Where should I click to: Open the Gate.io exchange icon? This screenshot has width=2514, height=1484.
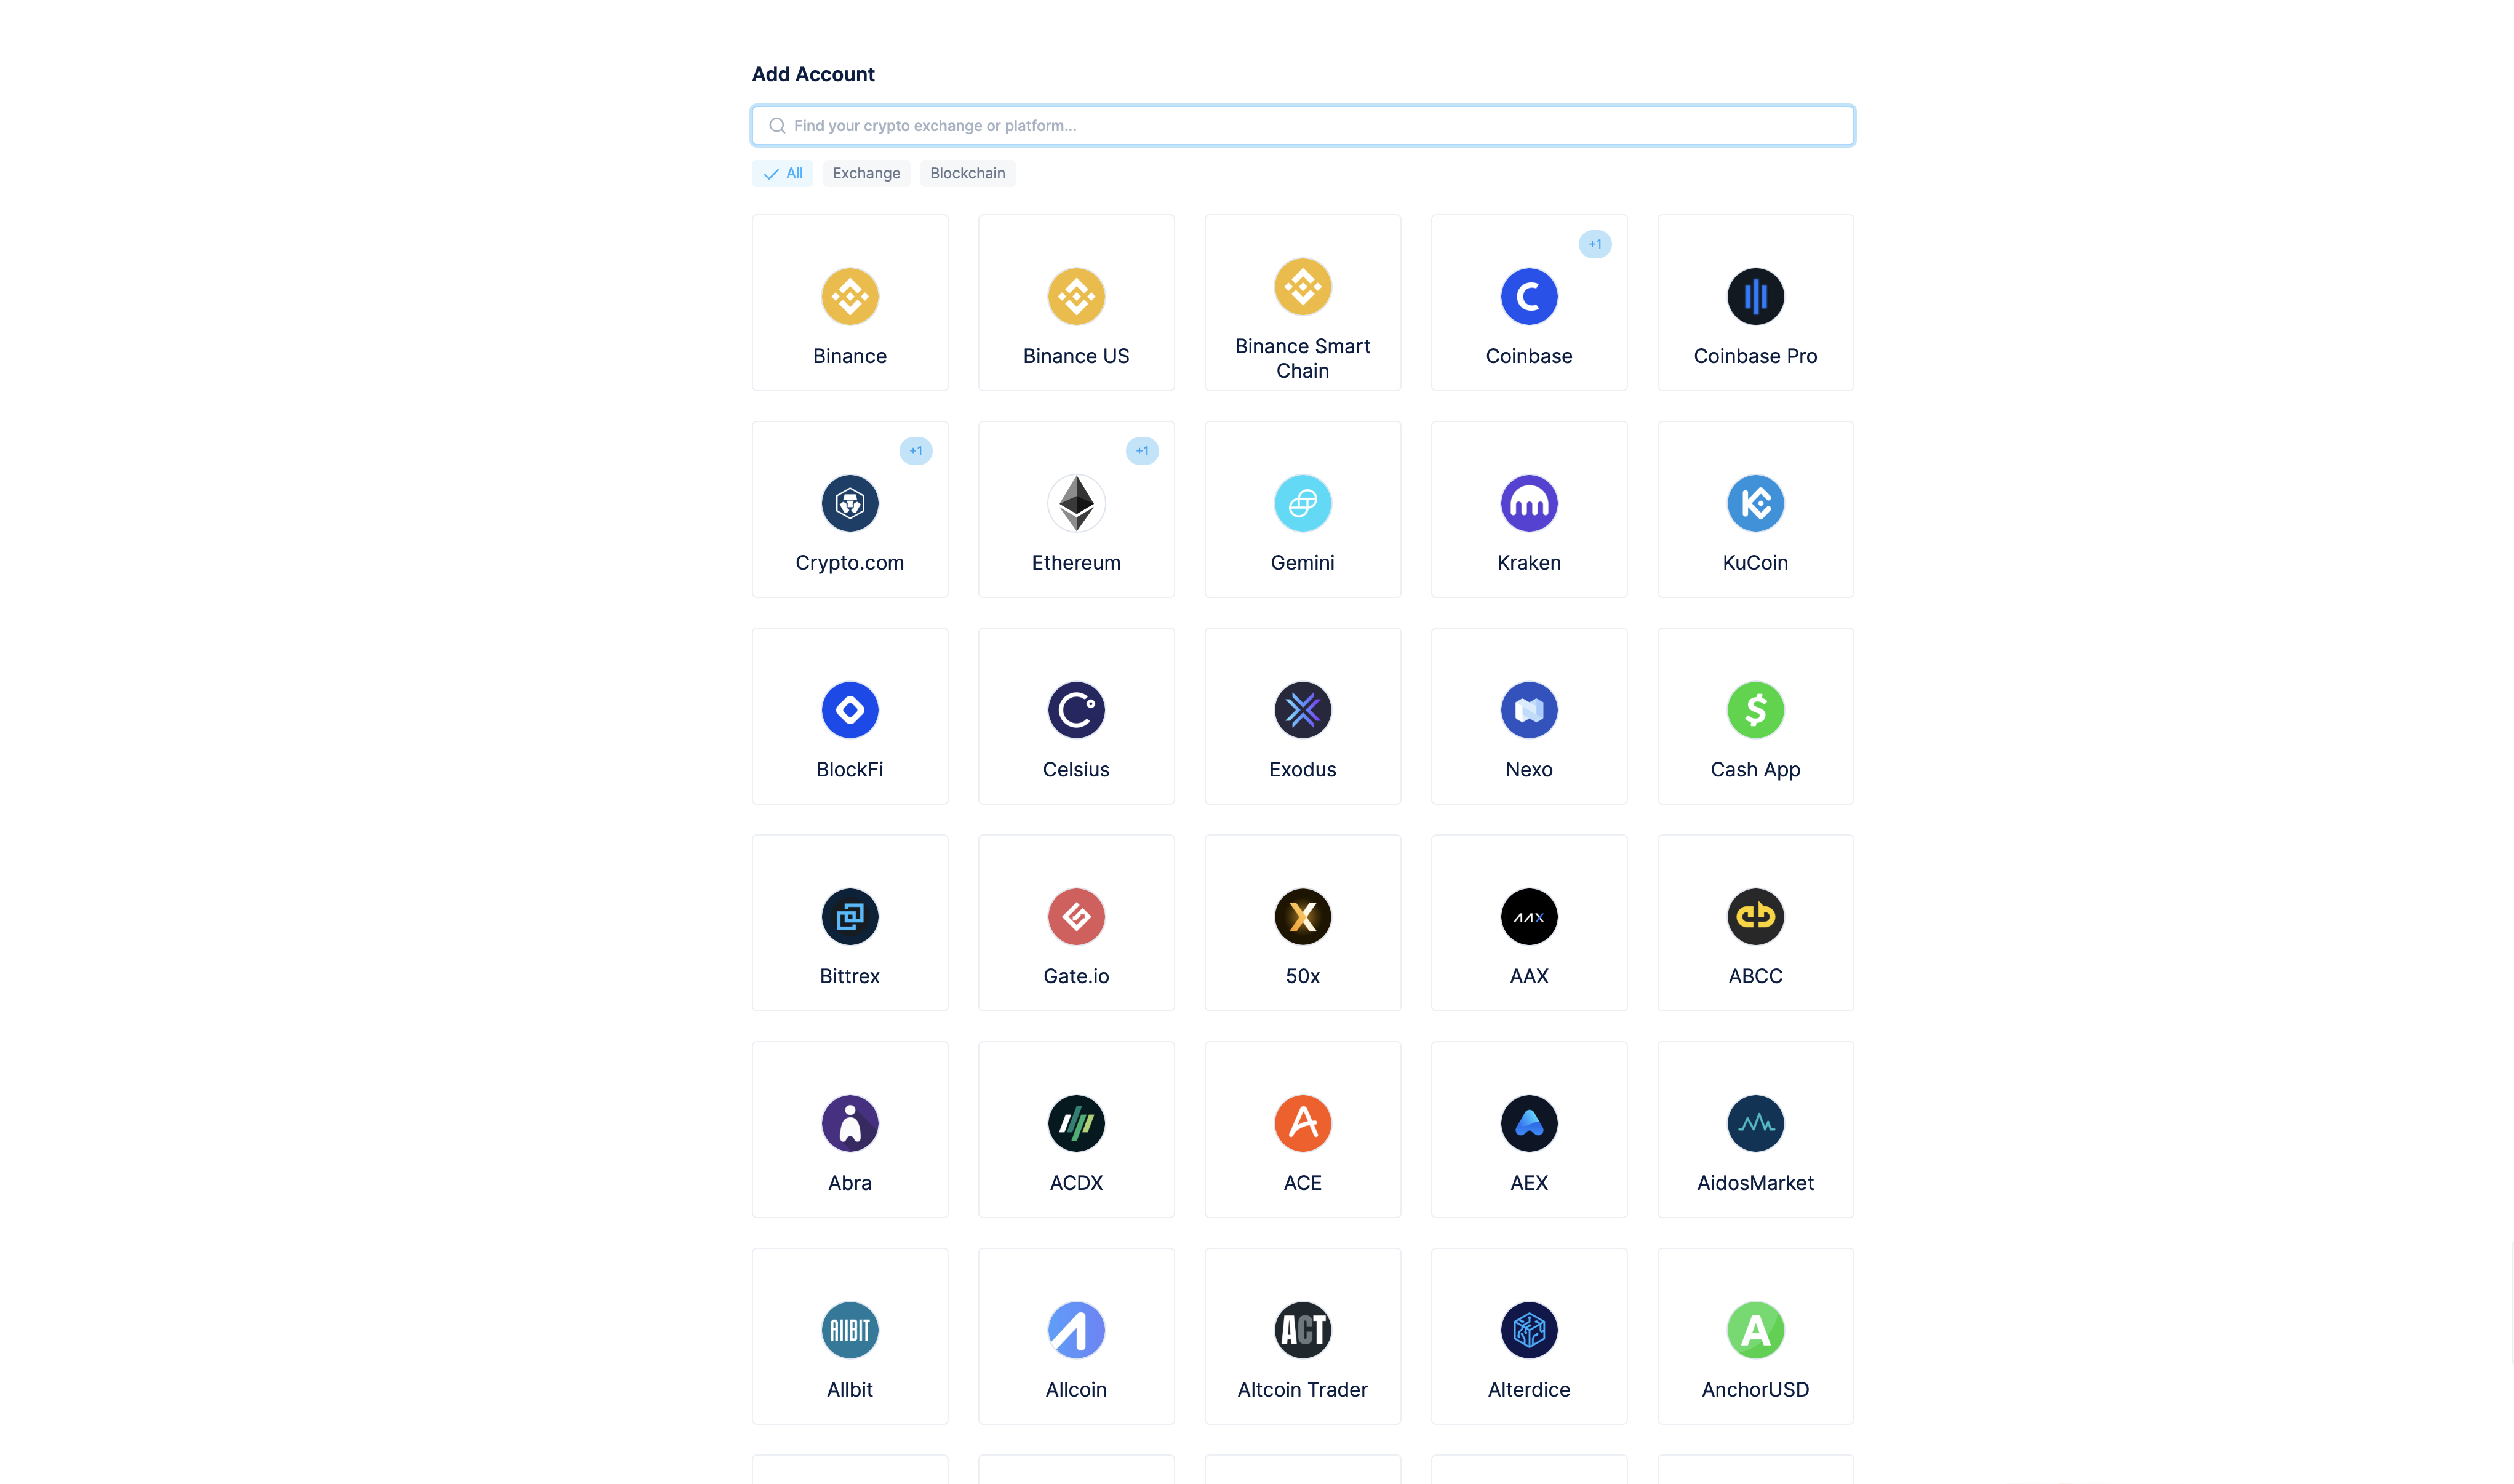(x=1076, y=917)
